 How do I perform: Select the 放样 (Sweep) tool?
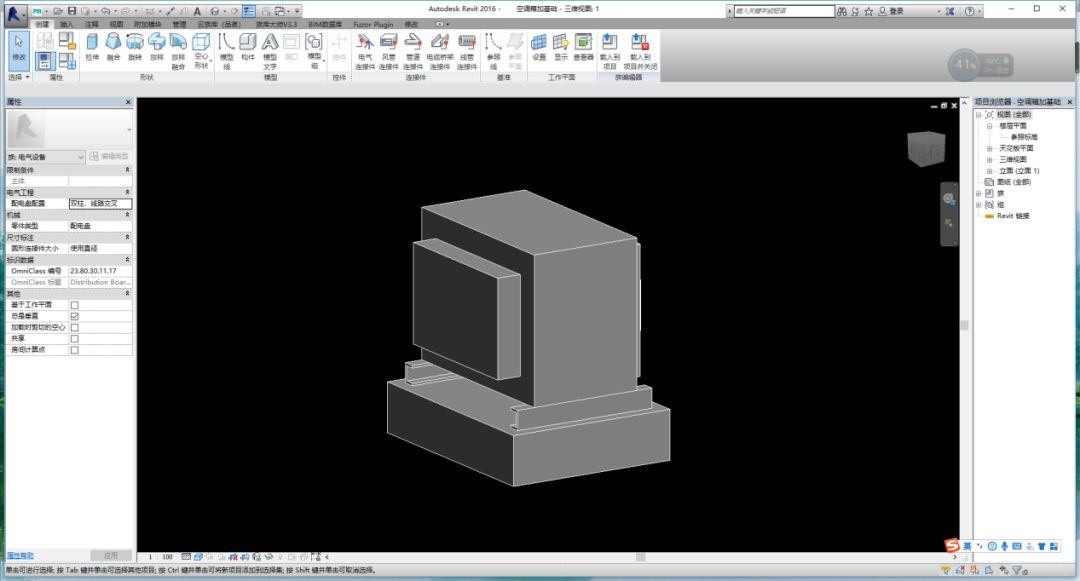(156, 49)
